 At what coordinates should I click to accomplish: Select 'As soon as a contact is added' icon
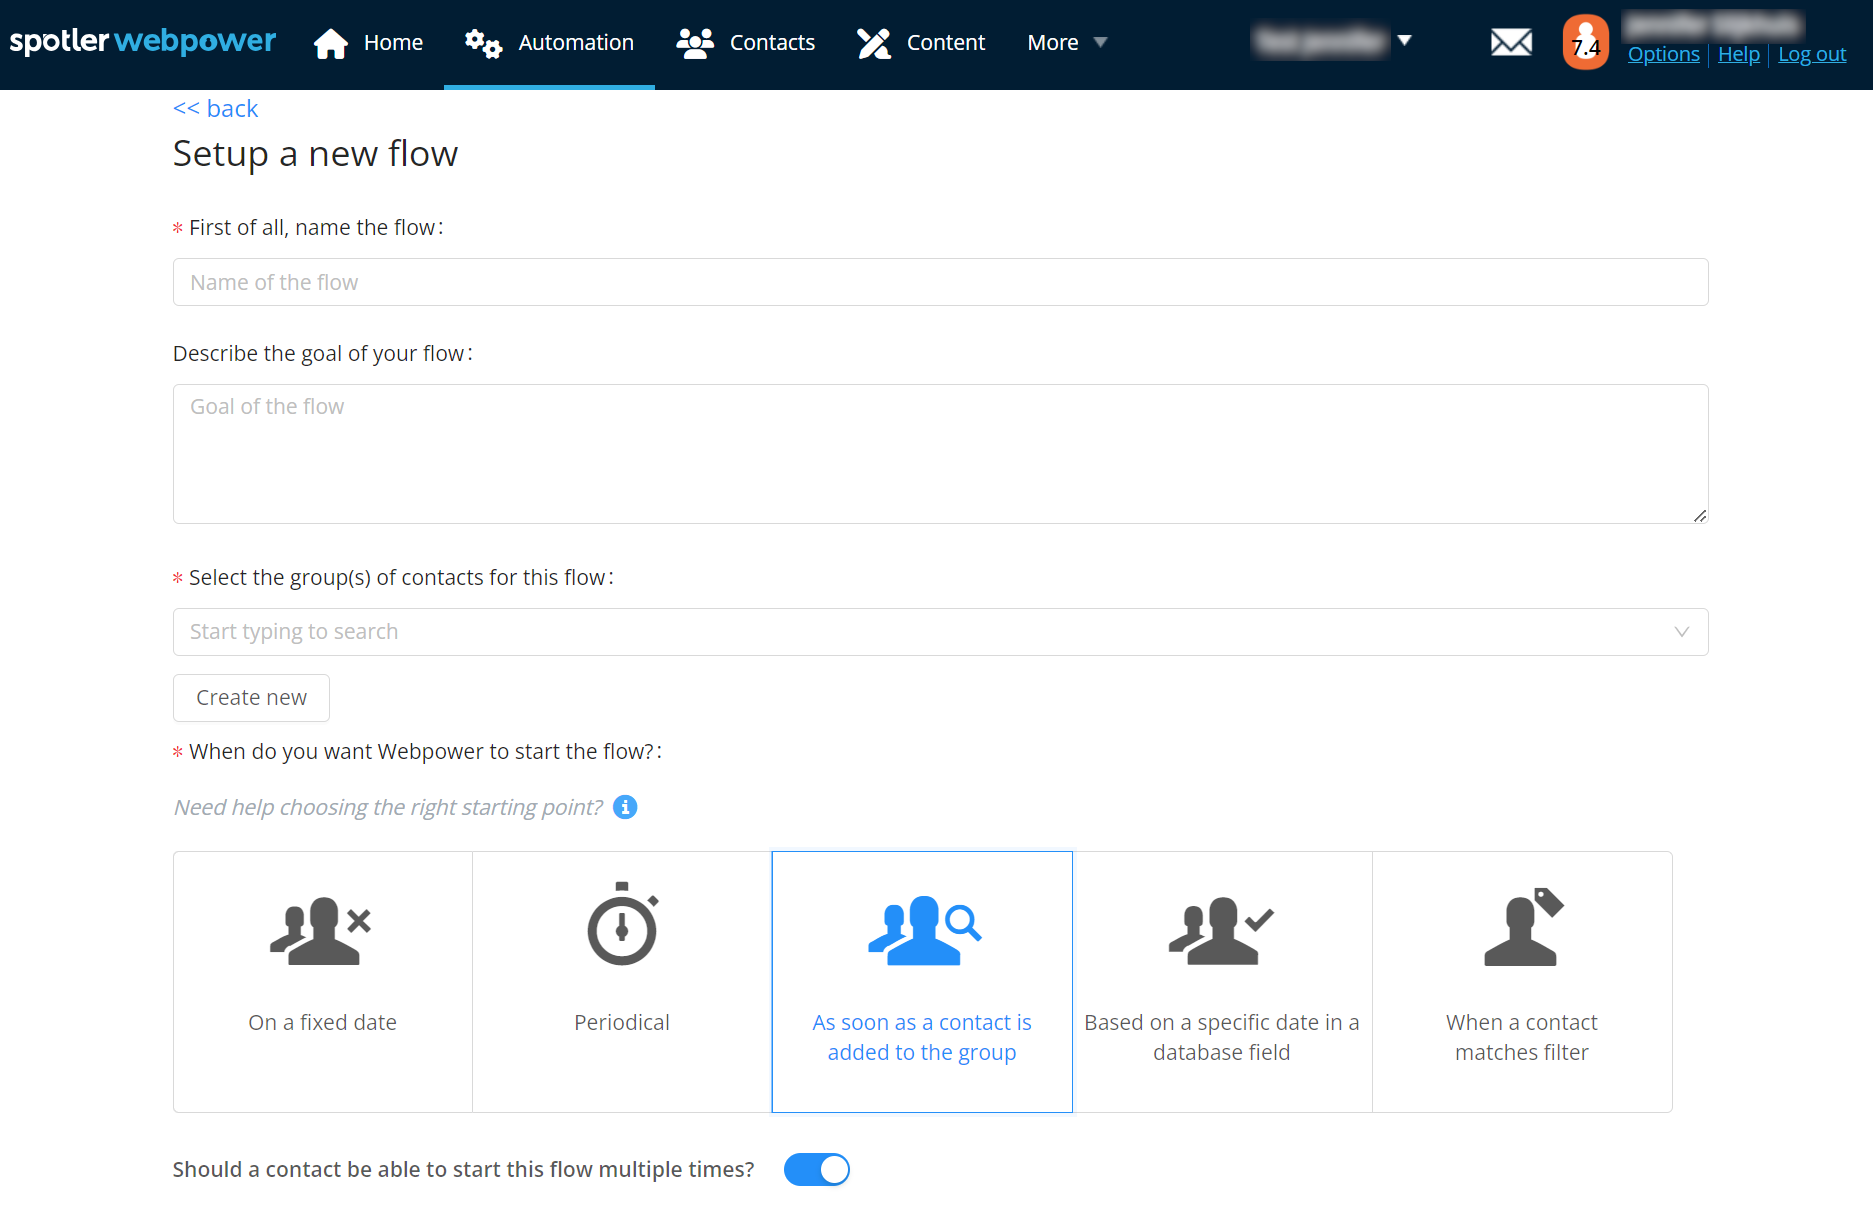923,930
